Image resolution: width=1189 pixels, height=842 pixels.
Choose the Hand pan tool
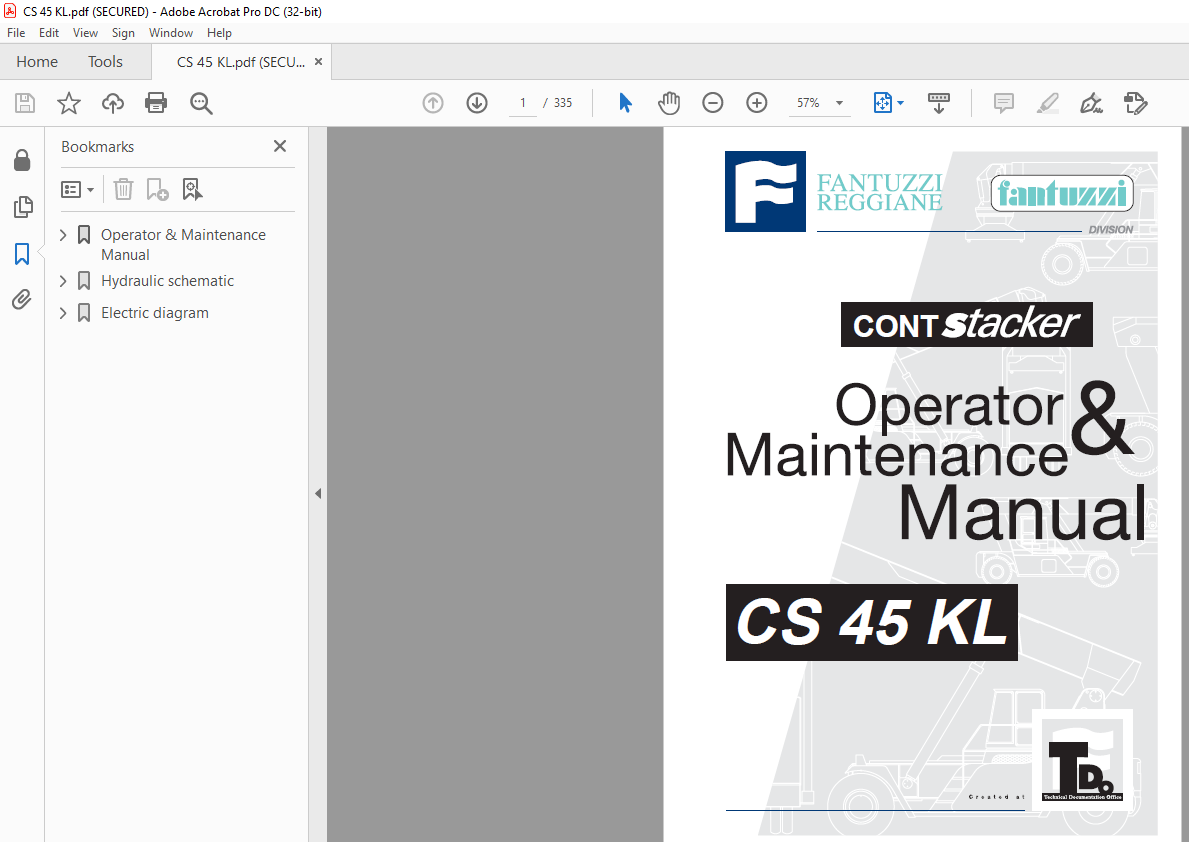coord(669,103)
